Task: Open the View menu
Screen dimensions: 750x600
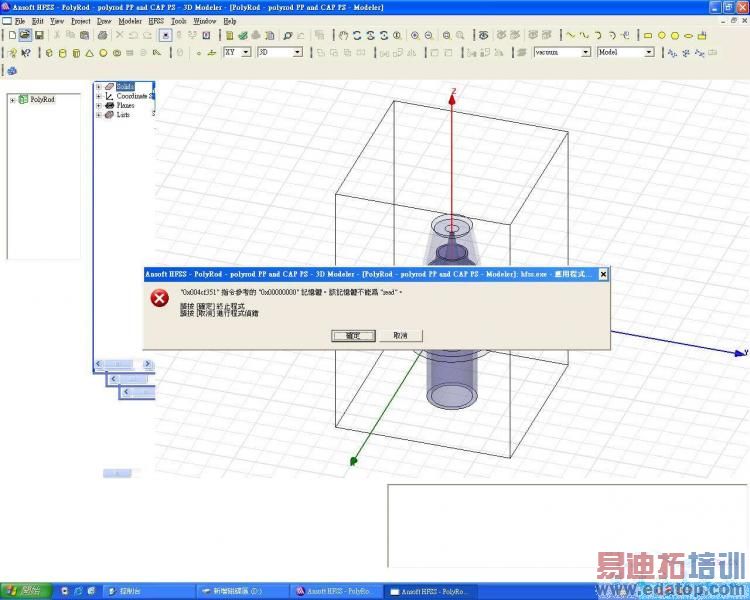Action: pos(56,21)
